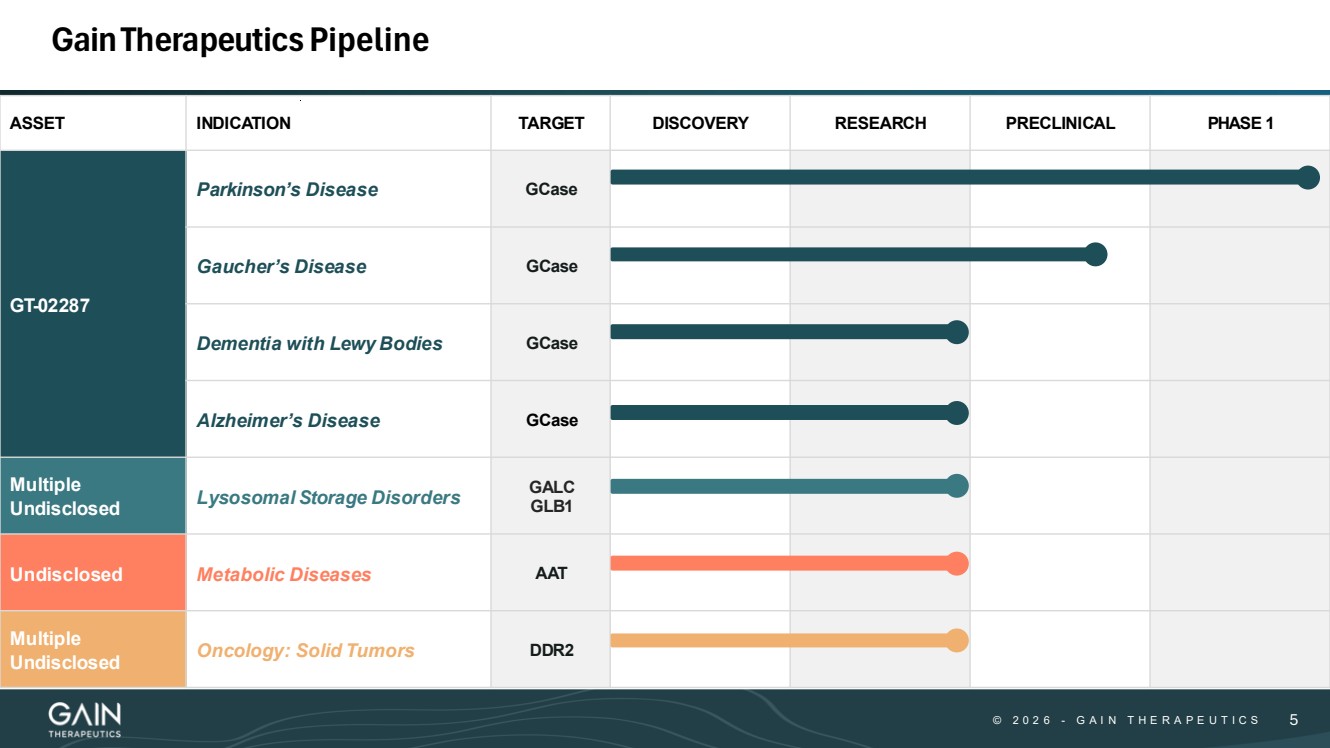Click the DISCOVERY column header
1330x748 pixels.
[700, 123]
